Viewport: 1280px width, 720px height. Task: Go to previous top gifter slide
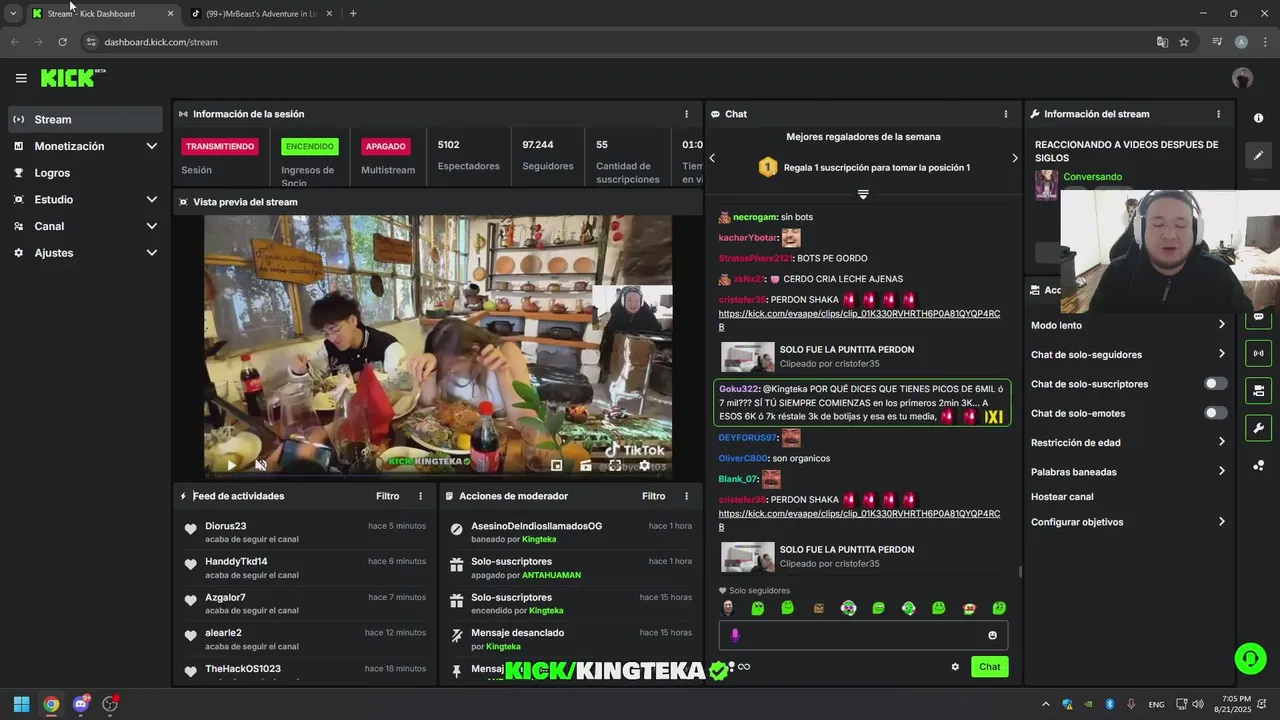tap(712, 158)
